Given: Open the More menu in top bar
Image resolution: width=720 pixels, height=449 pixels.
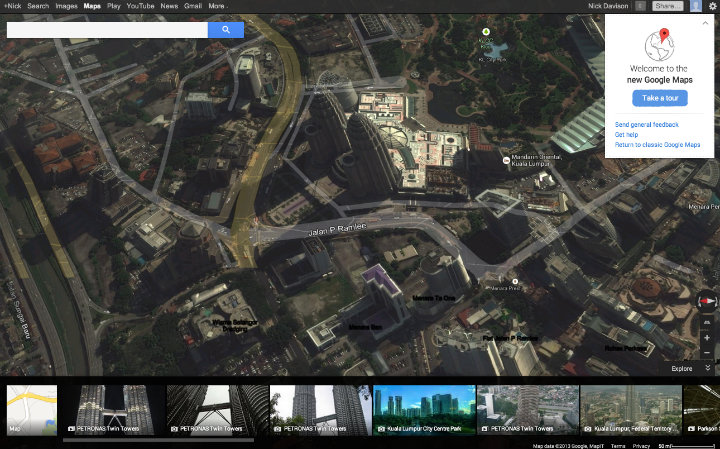Looking at the screenshot, I should pos(217,6).
